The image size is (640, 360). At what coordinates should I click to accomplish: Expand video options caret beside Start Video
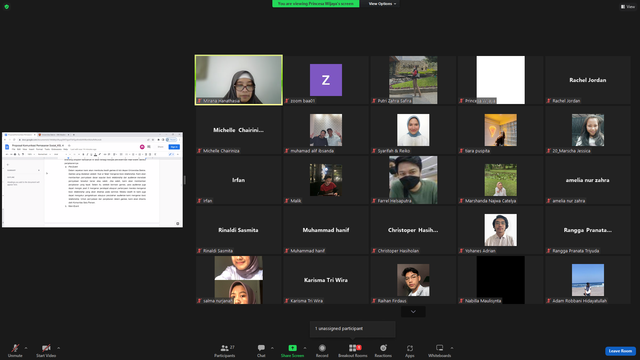[x=58, y=348]
